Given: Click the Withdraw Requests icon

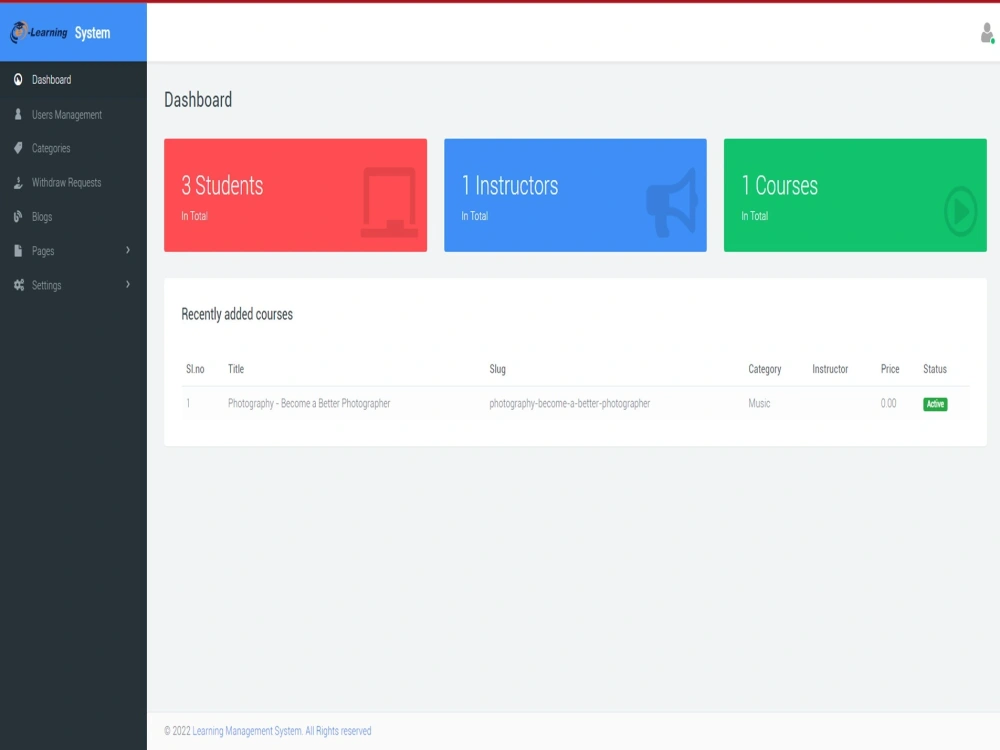Looking at the screenshot, I should [x=17, y=182].
